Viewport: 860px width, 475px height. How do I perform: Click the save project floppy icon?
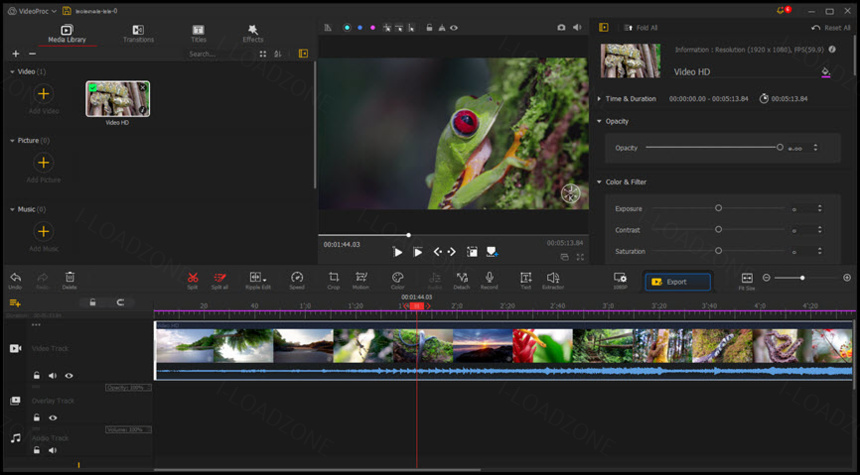pos(66,11)
